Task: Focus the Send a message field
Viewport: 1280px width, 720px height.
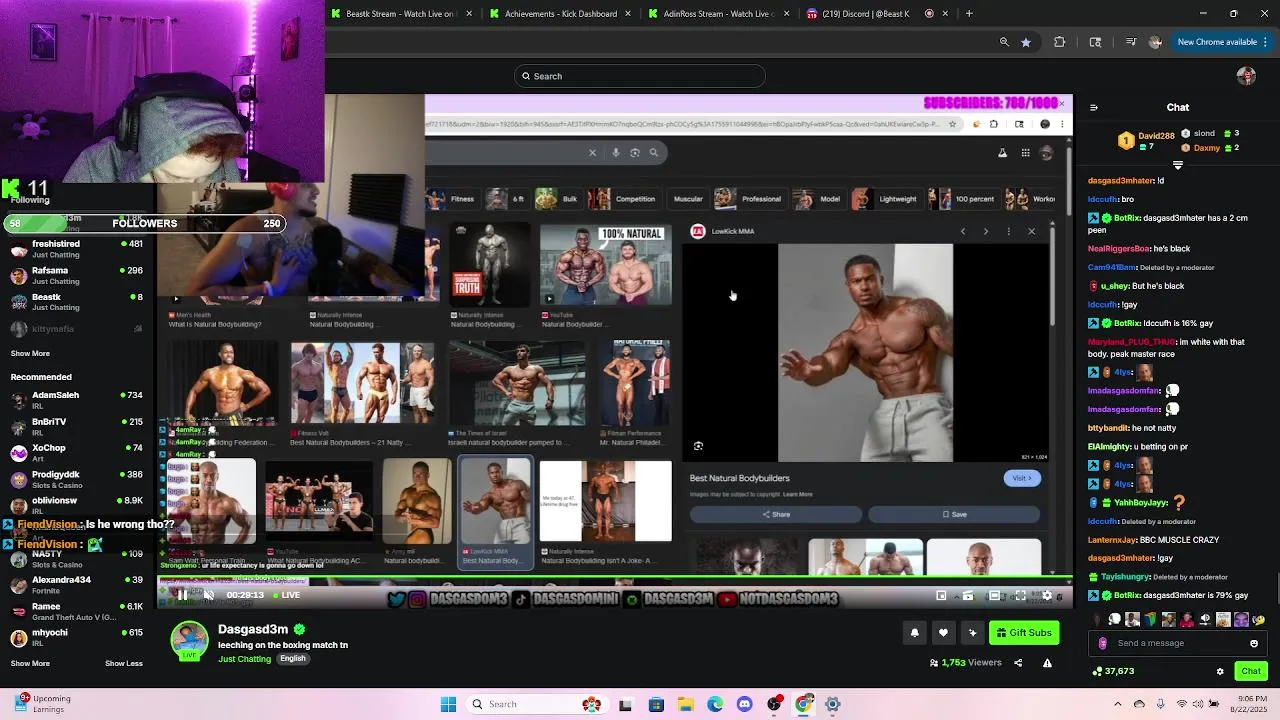Action: (1178, 643)
